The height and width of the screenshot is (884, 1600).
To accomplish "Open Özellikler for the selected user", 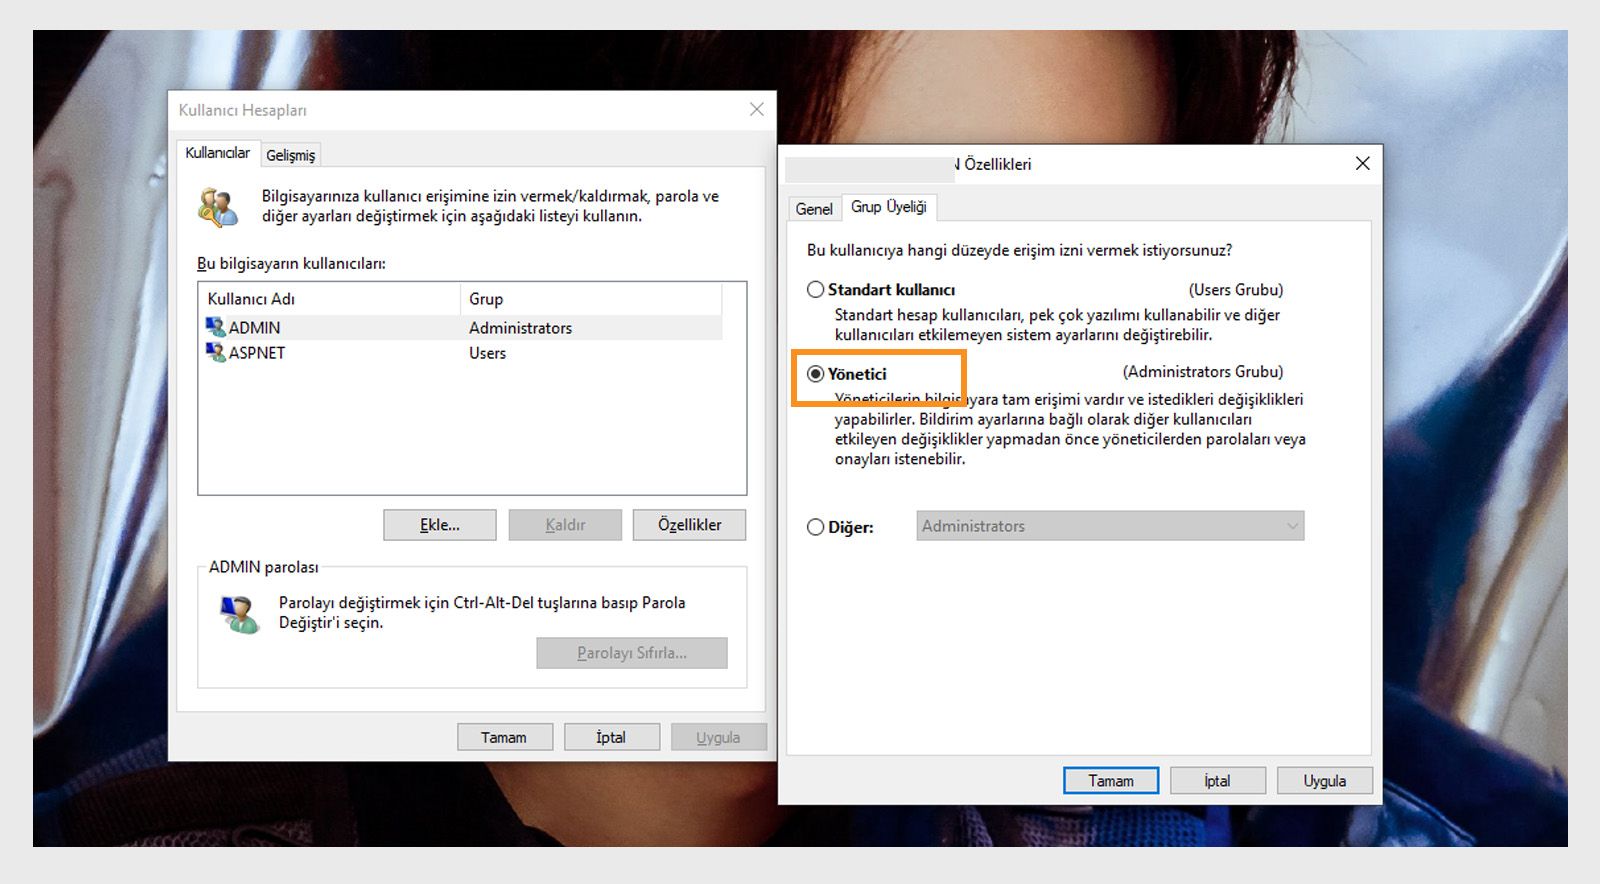I will 689,525.
